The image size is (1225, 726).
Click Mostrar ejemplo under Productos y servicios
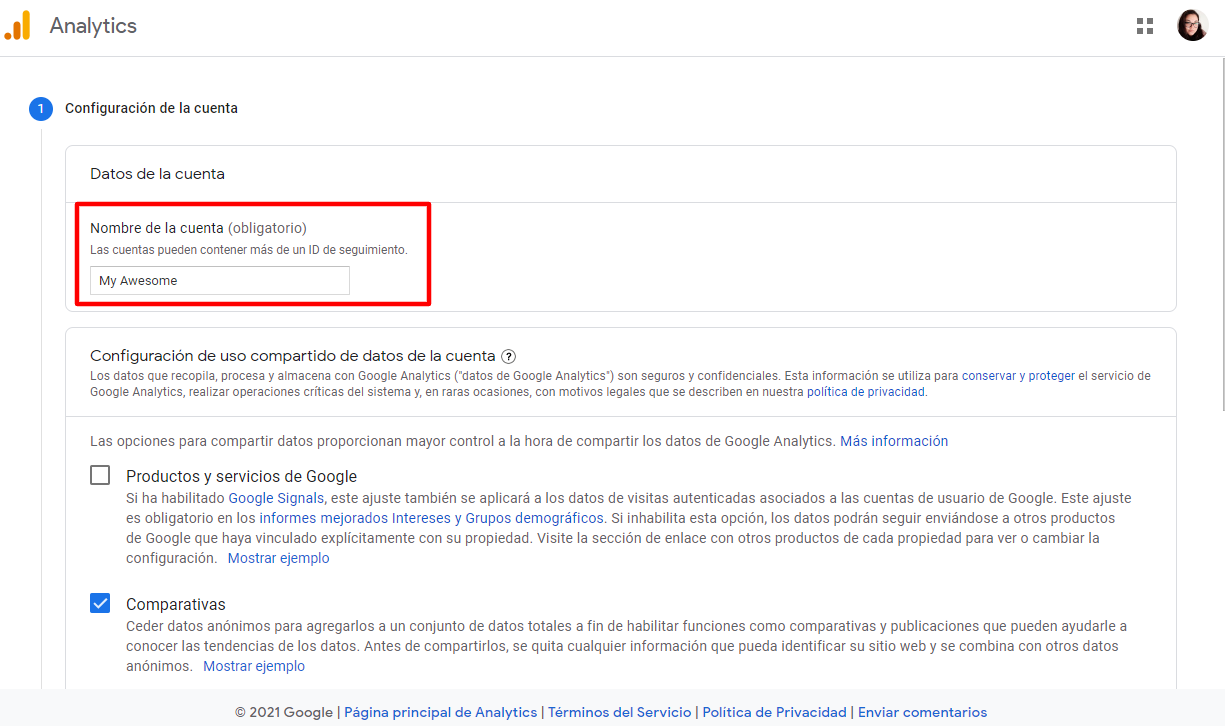point(278,558)
